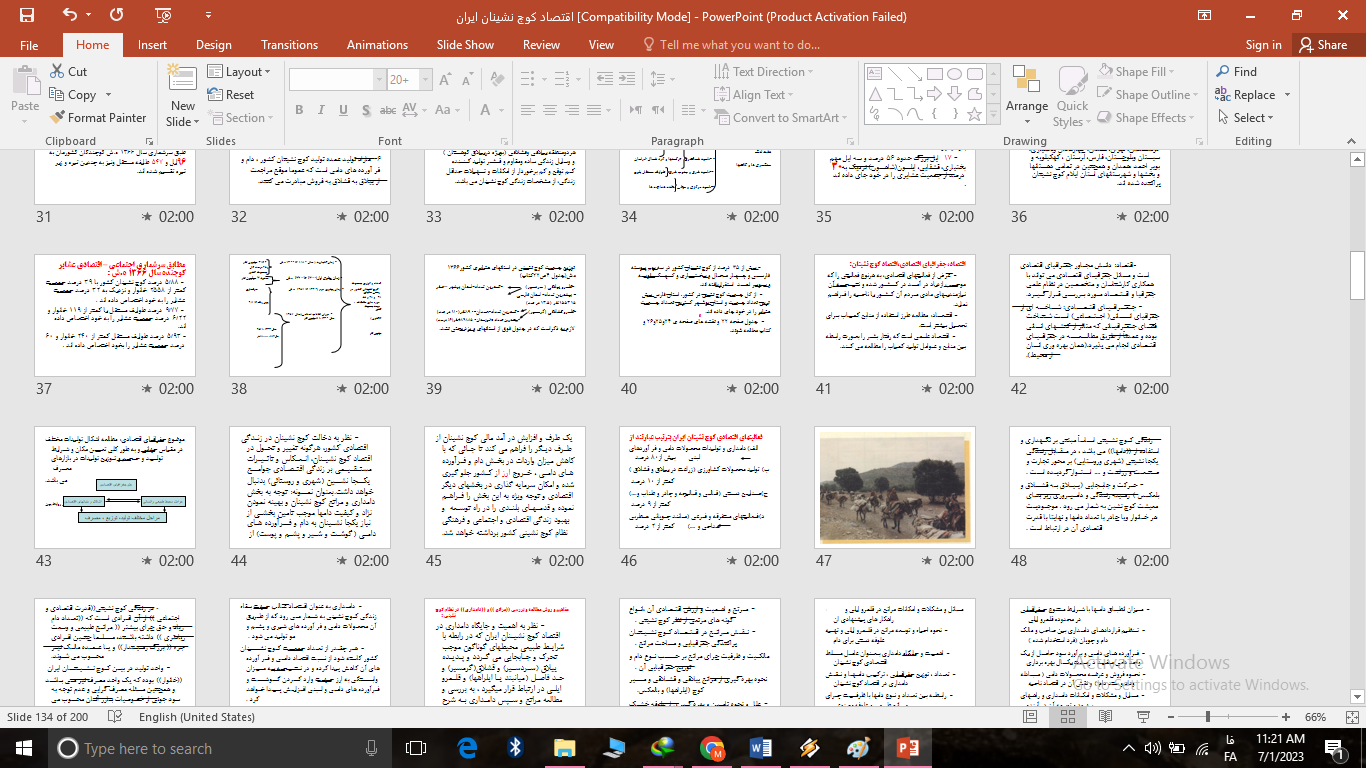Switch to the Insert tab

152,45
